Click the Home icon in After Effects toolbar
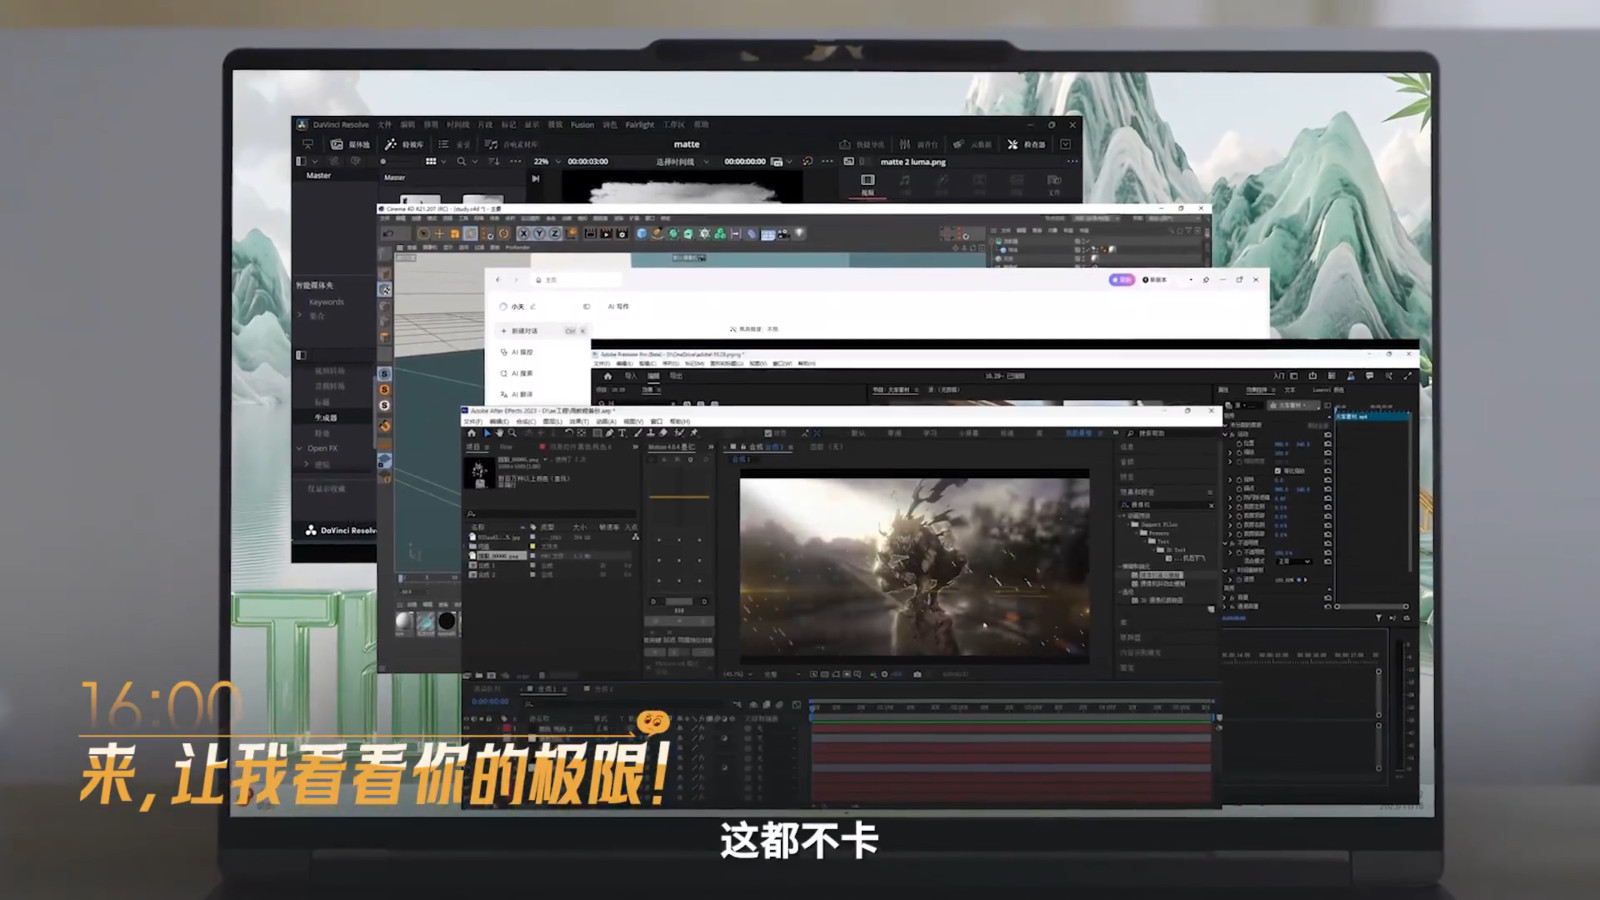This screenshot has height=900, width=1600. [472, 433]
